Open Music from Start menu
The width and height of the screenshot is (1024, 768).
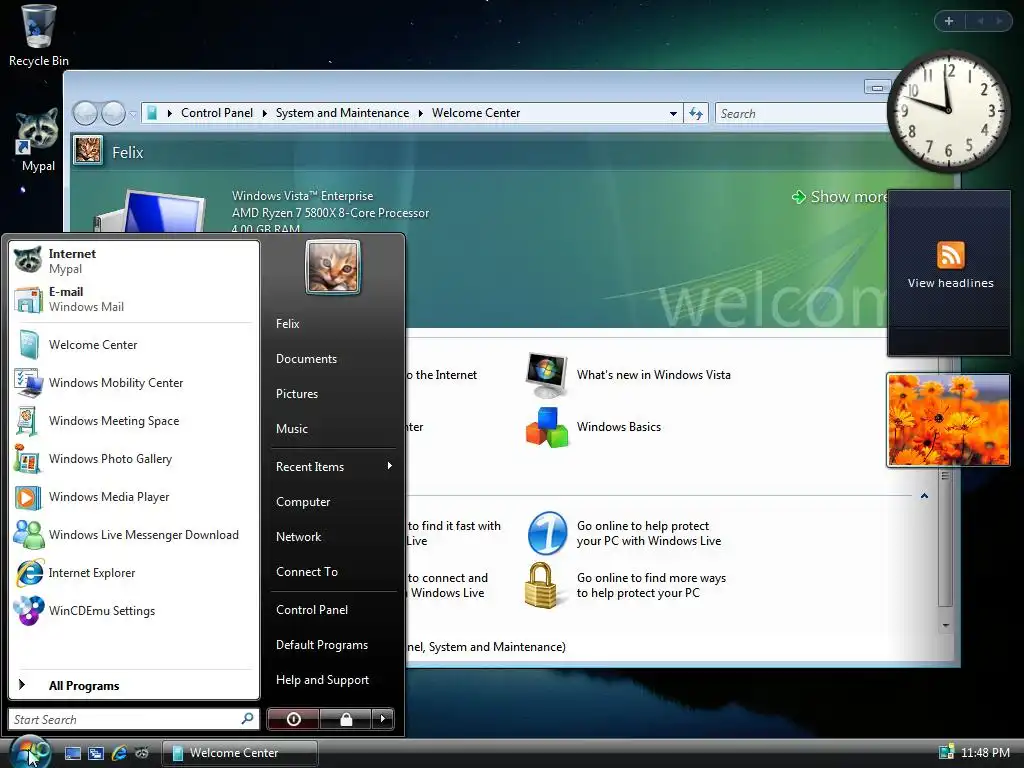pos(334,428)
